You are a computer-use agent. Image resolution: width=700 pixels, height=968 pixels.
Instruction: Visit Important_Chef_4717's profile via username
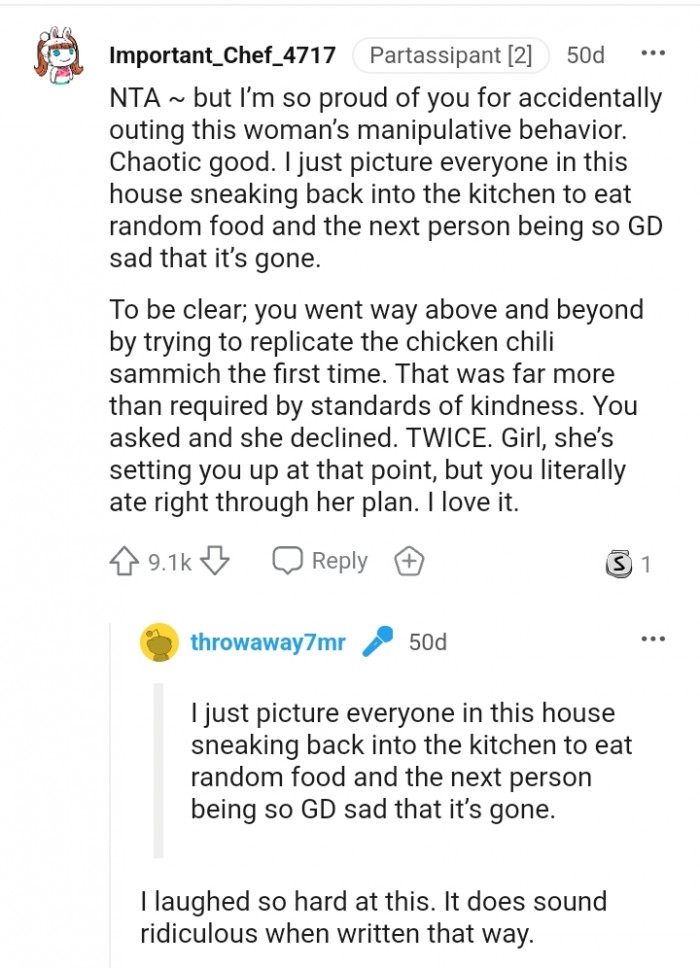222,55
